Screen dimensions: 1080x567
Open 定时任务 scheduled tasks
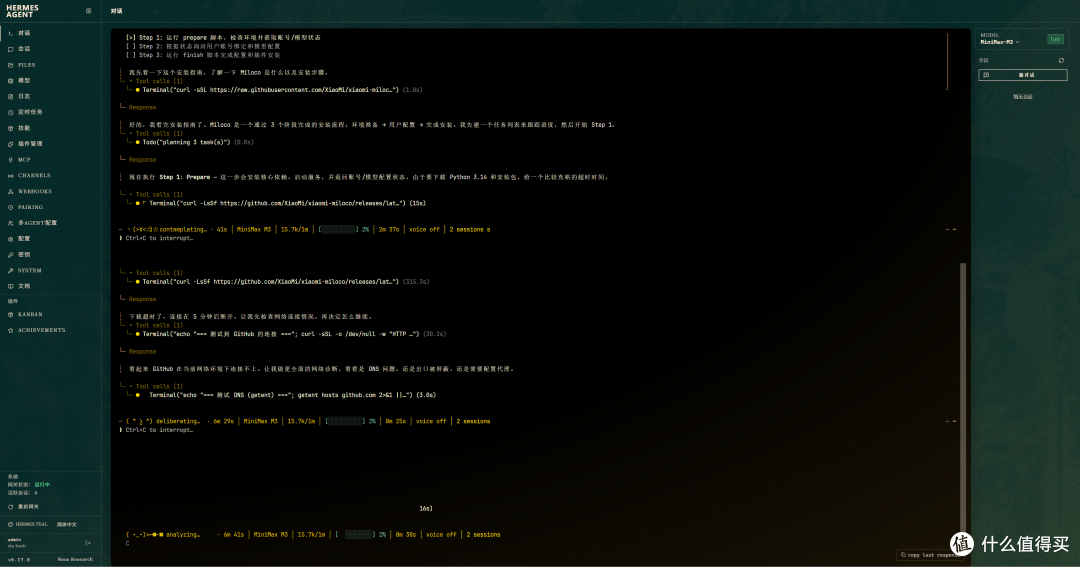click(50, 112)
